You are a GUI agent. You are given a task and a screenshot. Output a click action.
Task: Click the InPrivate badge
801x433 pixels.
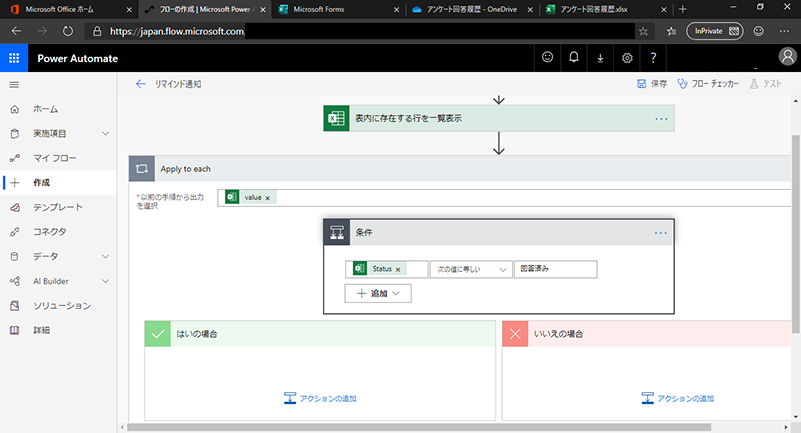coord(715,31)
